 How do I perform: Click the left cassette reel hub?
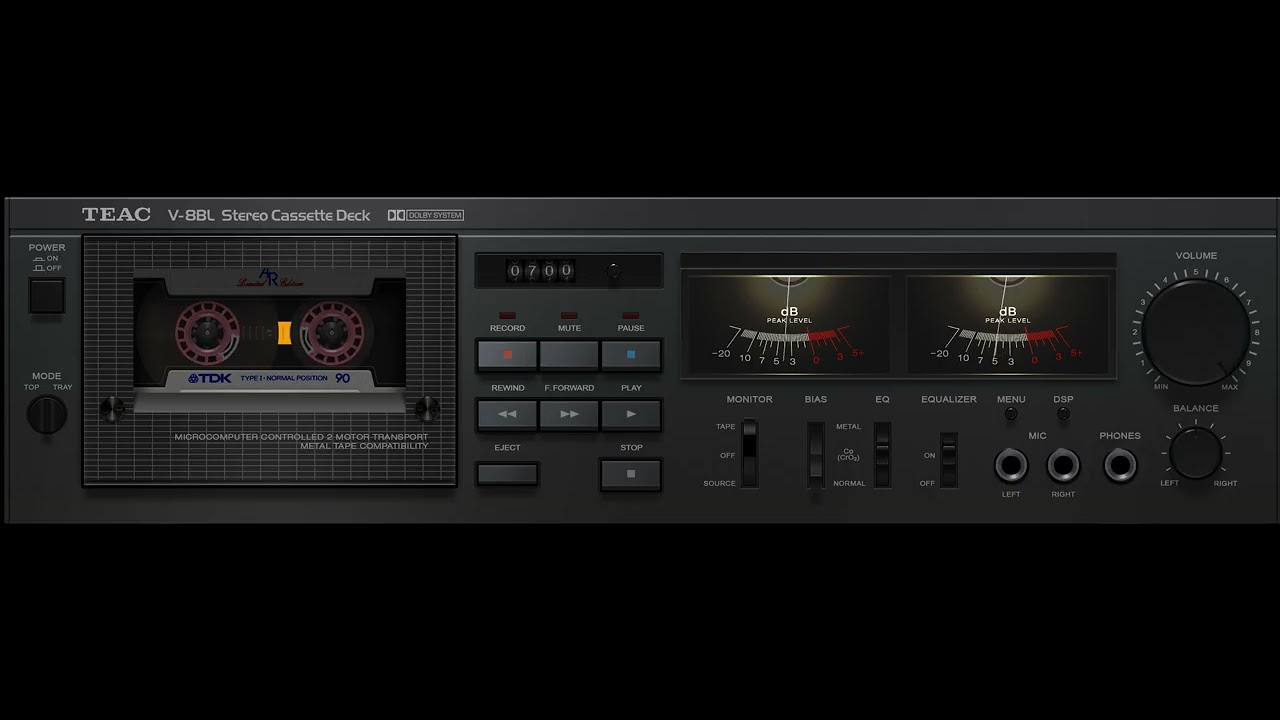pos(208,332)
